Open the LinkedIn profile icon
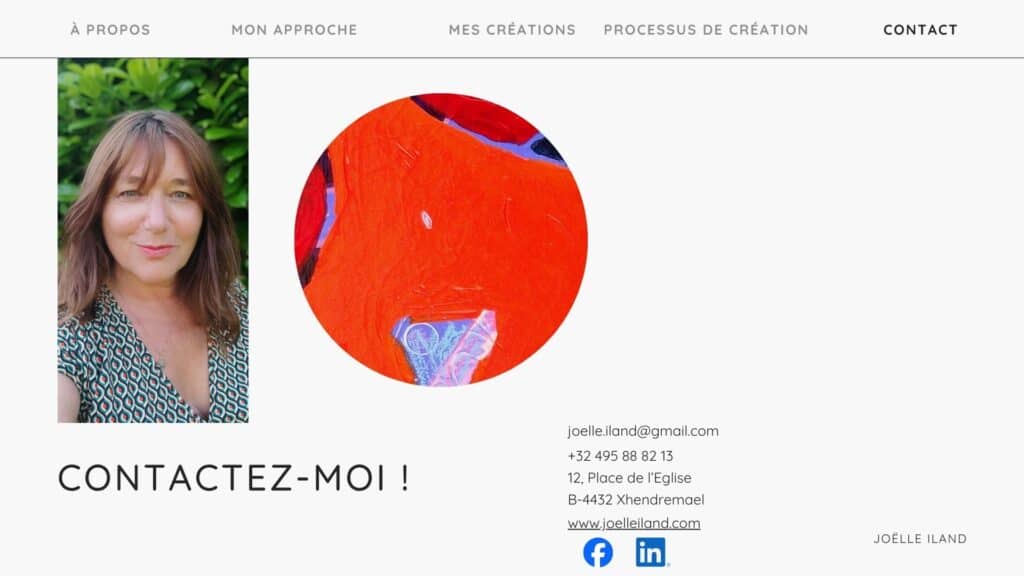Image resolution: width=1024 pixels, height=576 pixels. (651, 552)
